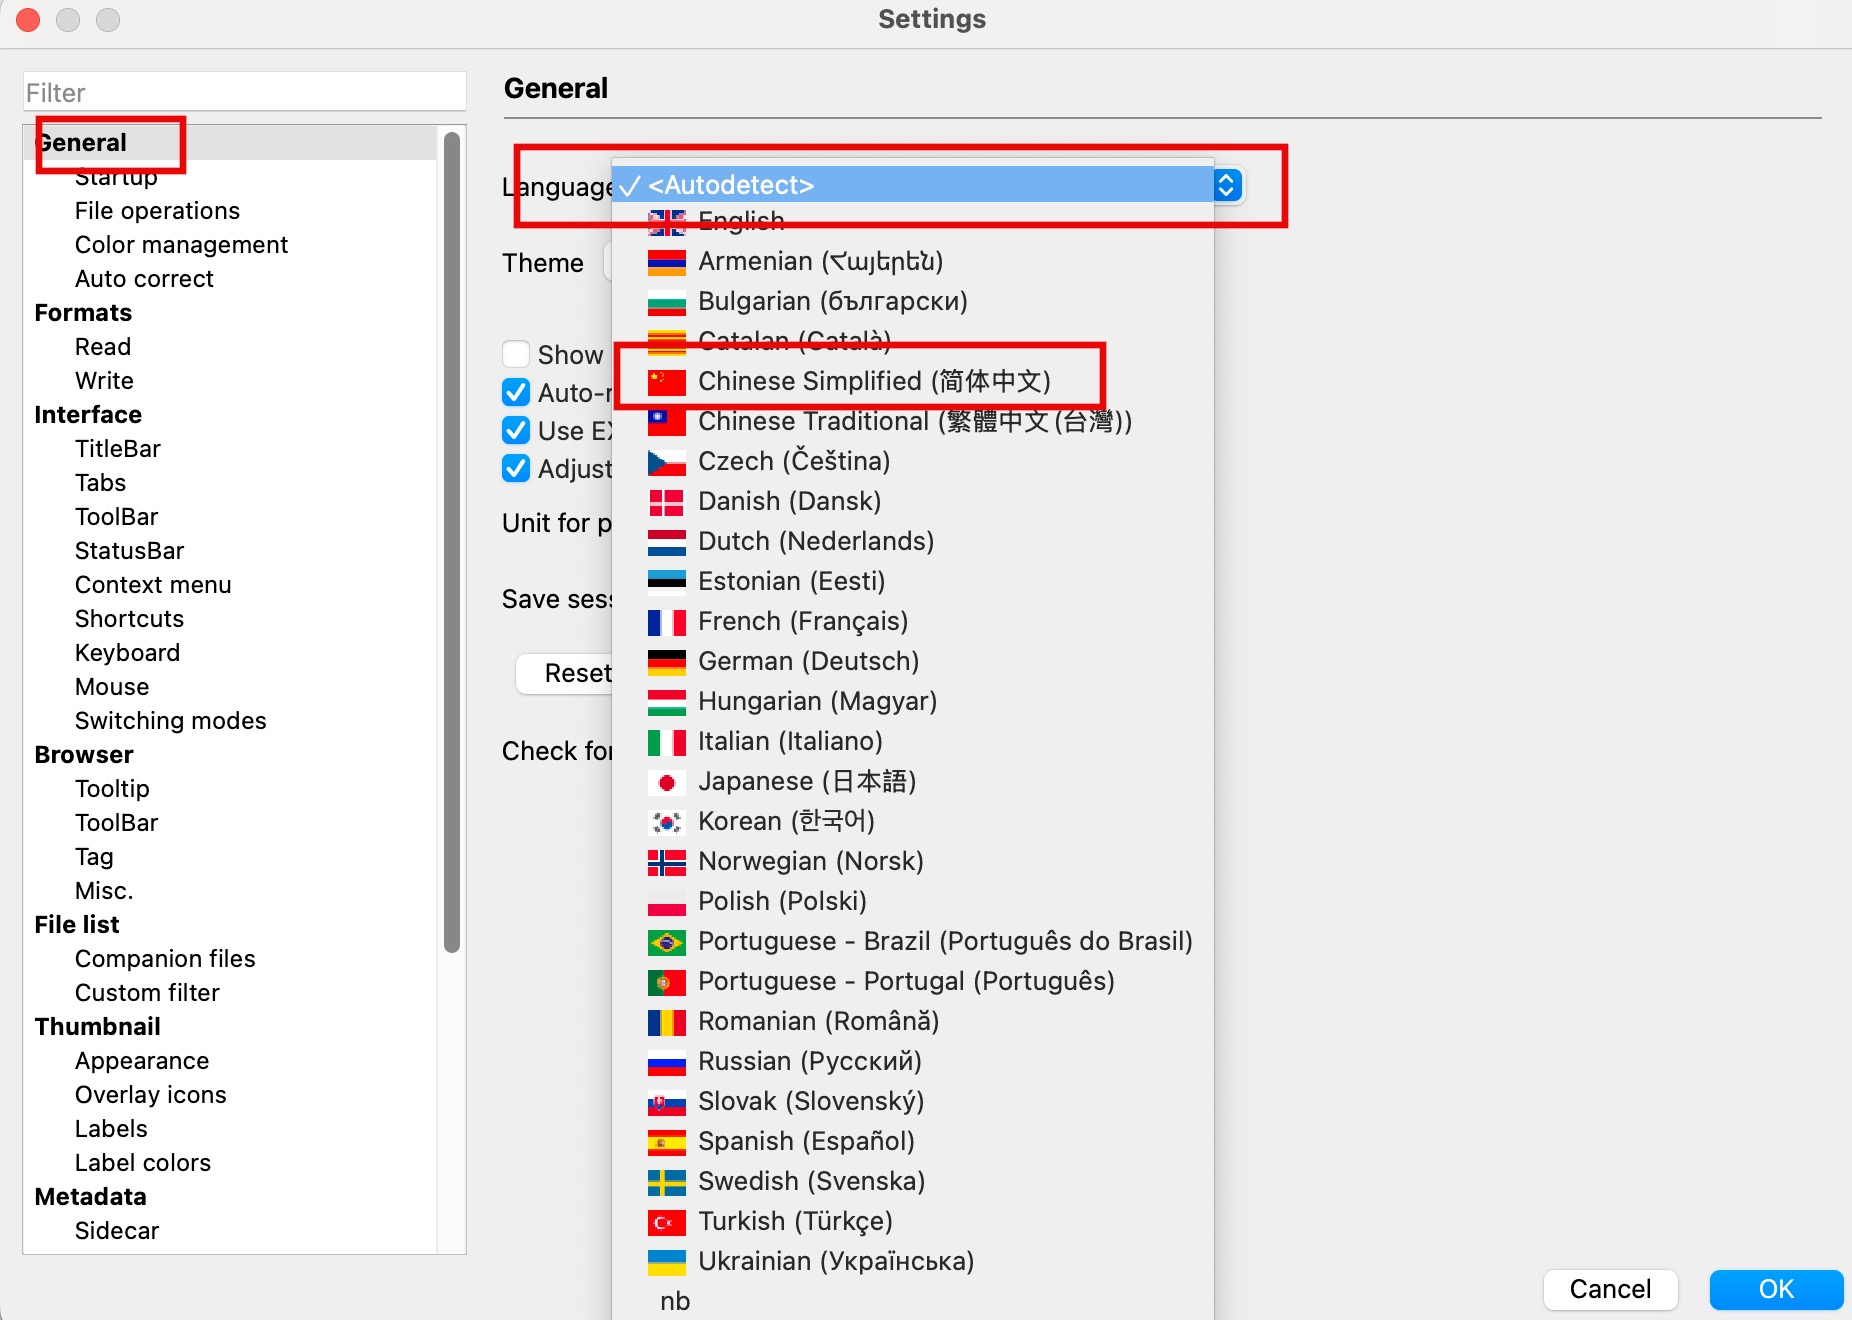Screen dimensions: 1852x1320
Task: Click the Armenian flag icon
Action: pos(666,262)
